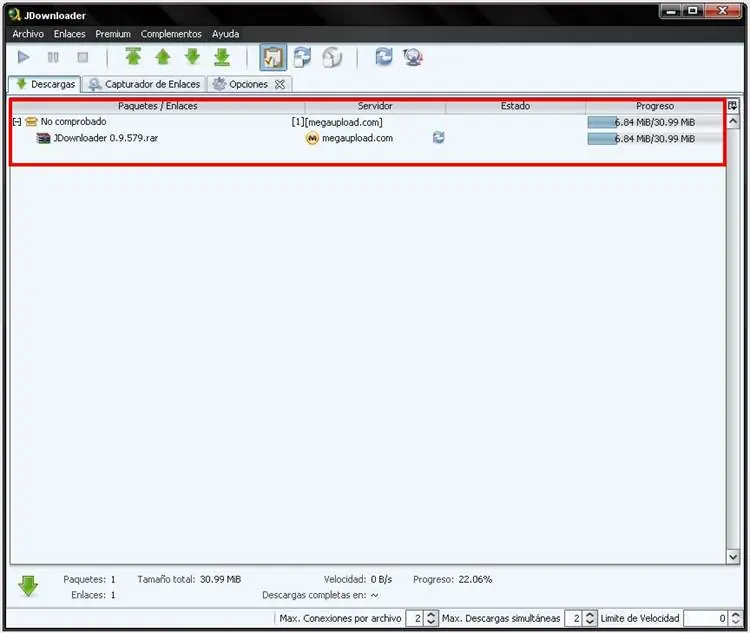
Task: Click the update globe icon in toolbar
Action: (413, 57)
